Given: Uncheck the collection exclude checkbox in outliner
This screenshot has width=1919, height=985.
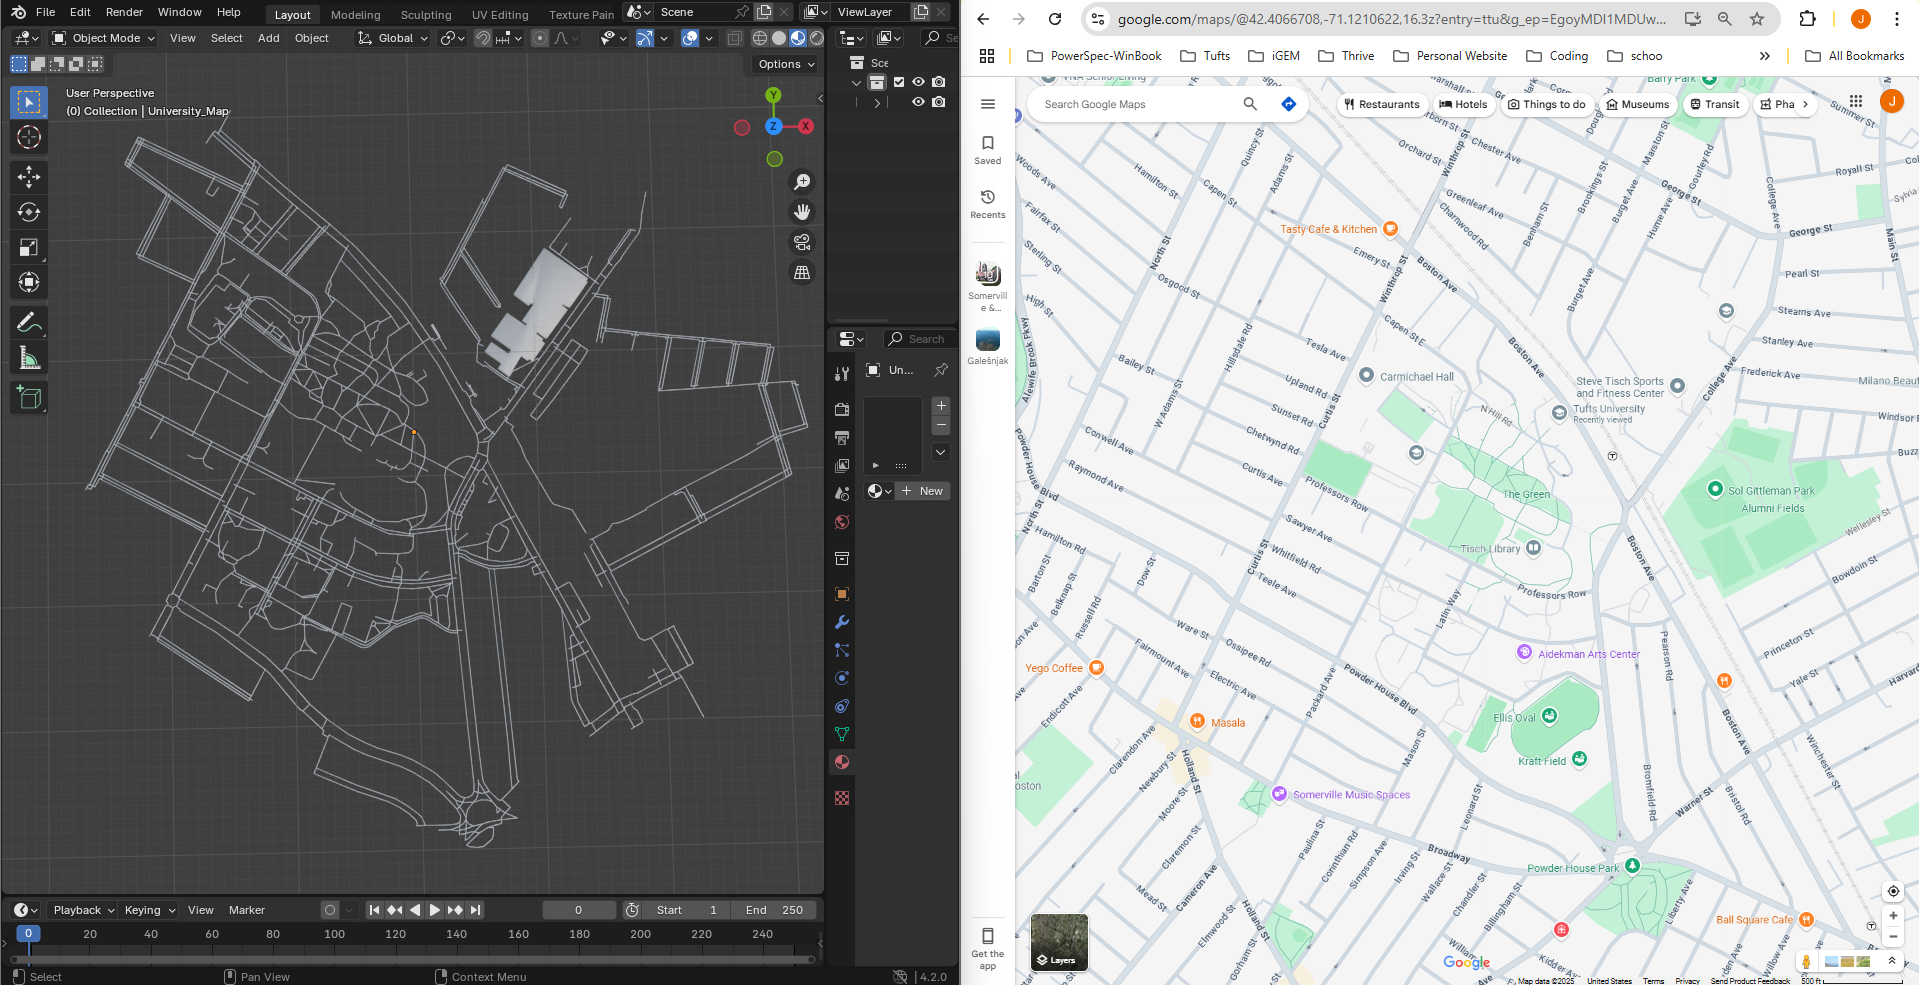Looking at the screenshot, I should tap(899, 82).
